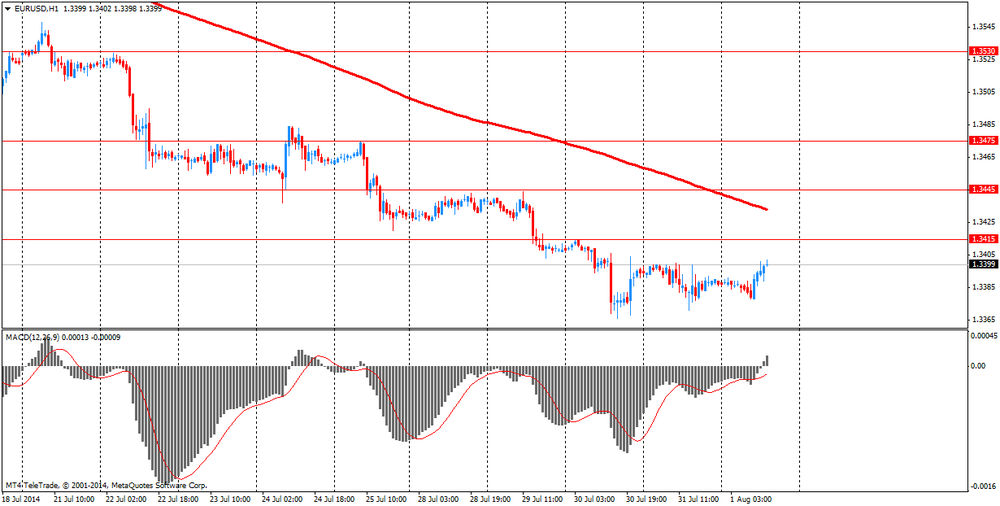Select the red 1.3445 price level tag
Image resolution: width=1000 pixels, height=506 pixels.
click(x=981, y=190)
